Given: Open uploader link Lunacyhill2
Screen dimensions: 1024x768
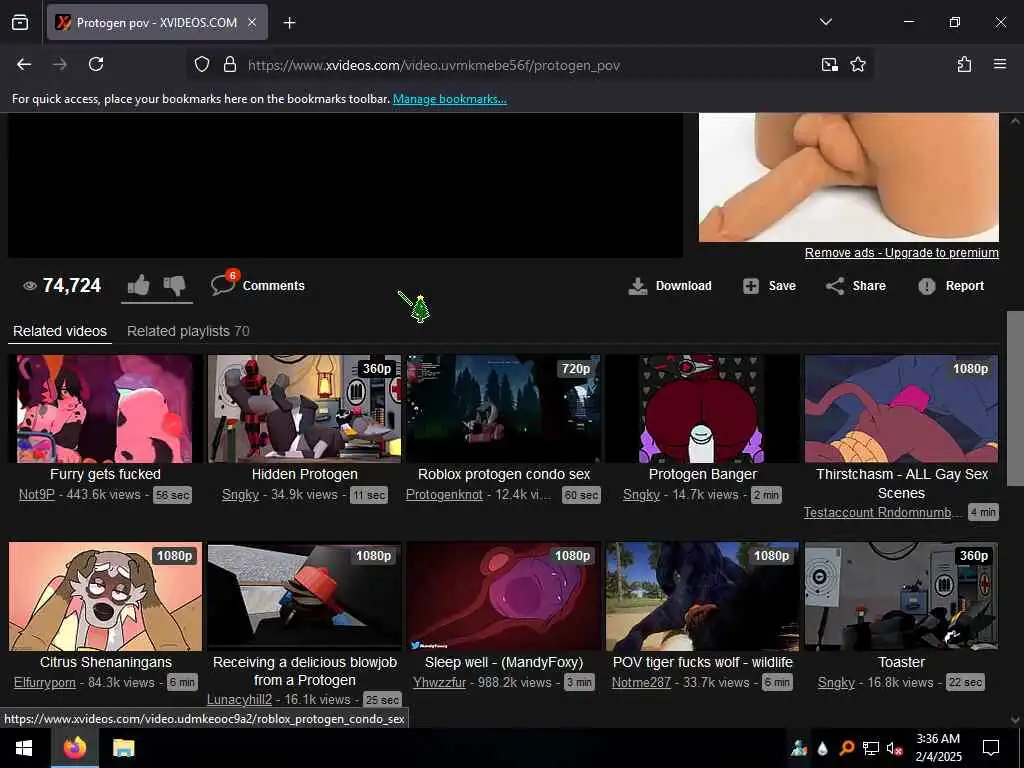Looking at the screenshot, I should point(239,699).
